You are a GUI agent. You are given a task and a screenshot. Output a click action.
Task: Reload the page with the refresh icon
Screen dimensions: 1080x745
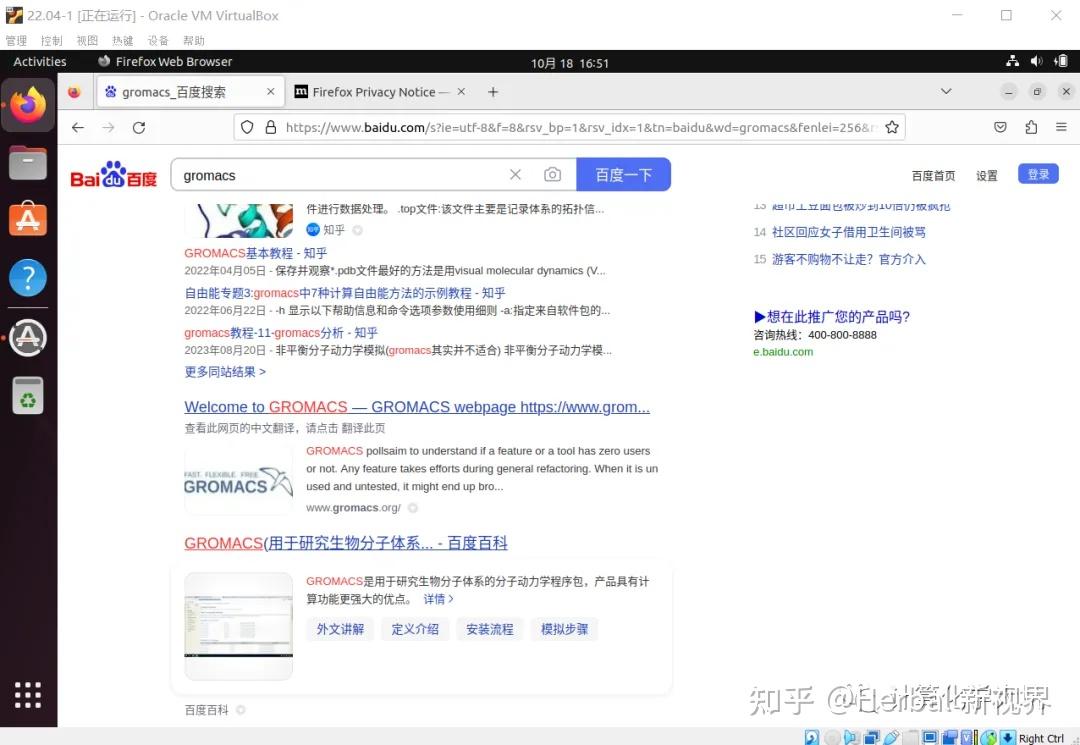[139, 127]
